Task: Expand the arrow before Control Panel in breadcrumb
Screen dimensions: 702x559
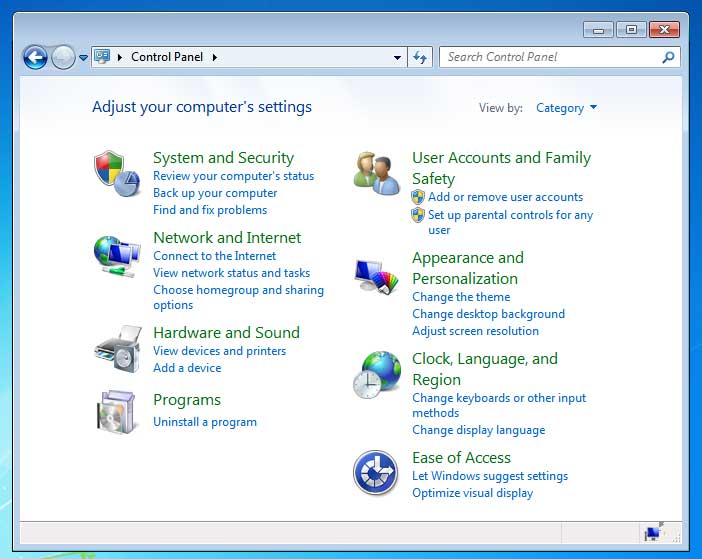Action: click(x=120, y=57)
